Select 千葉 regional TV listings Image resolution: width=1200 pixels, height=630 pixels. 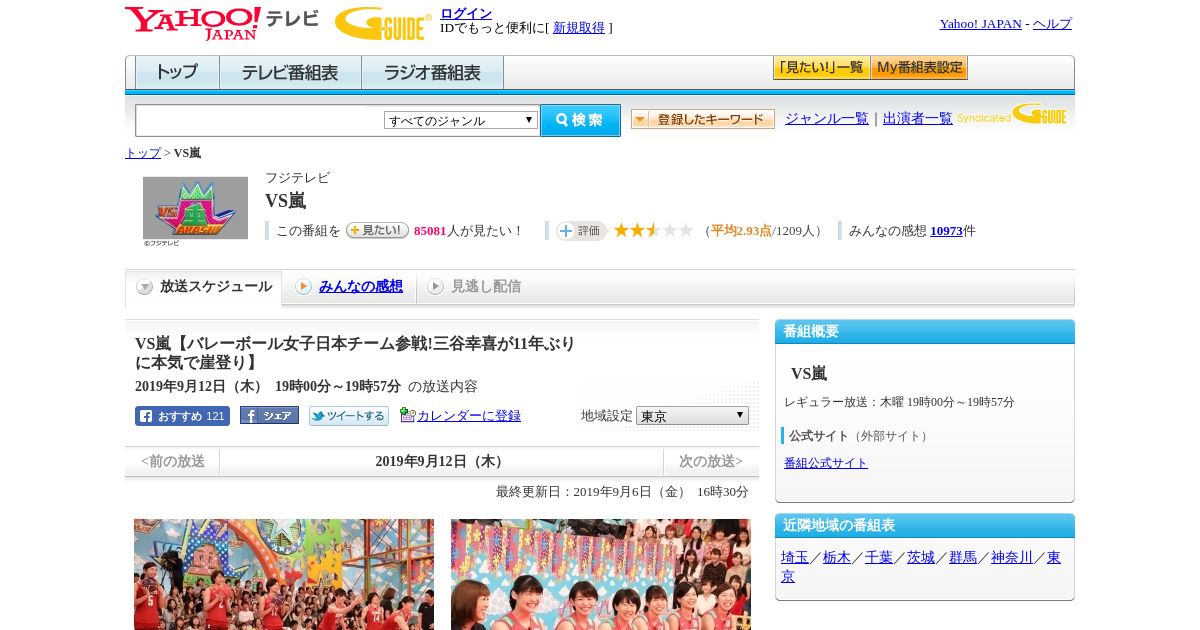pos(879,557)
